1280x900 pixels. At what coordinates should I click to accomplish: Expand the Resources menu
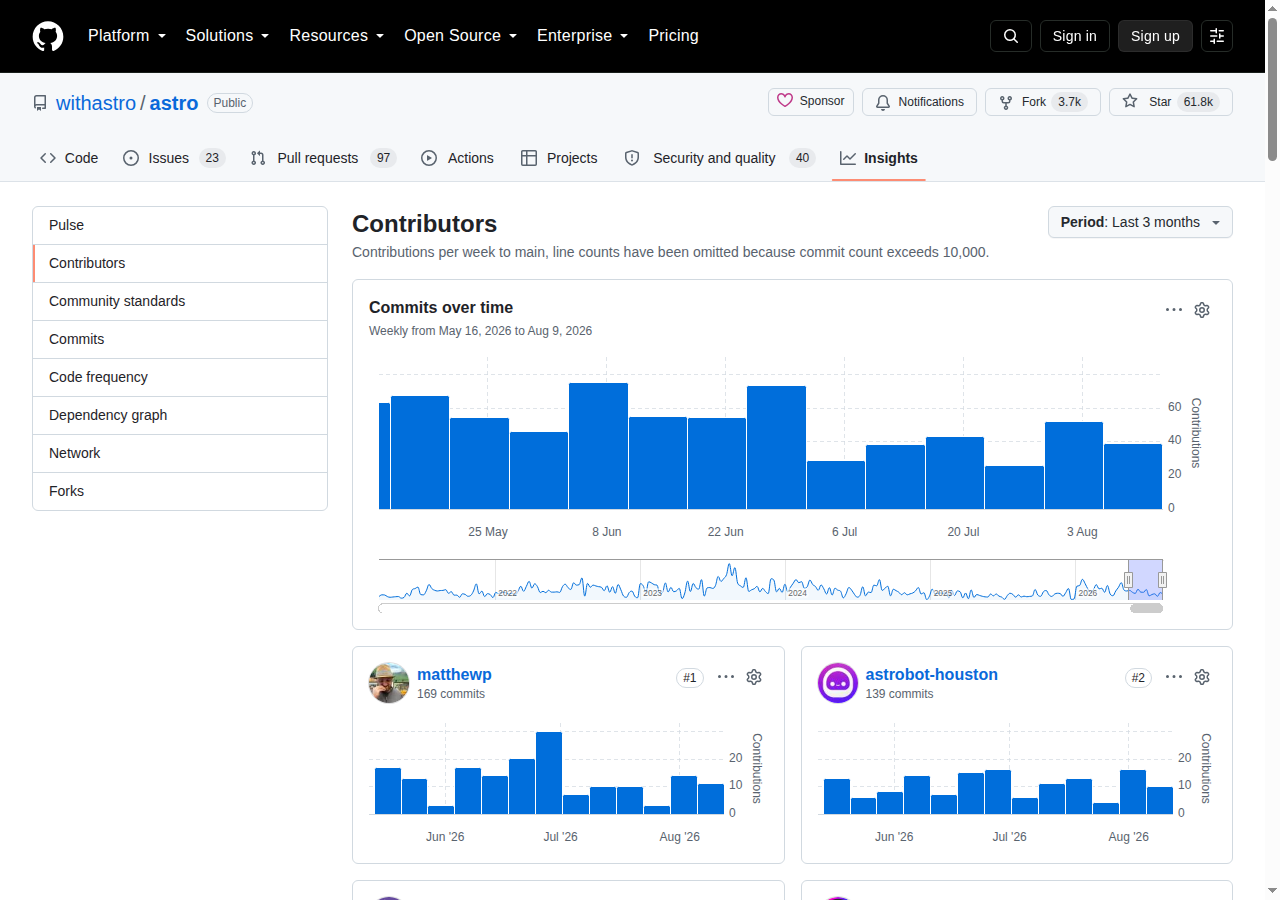tap(337, 36)
